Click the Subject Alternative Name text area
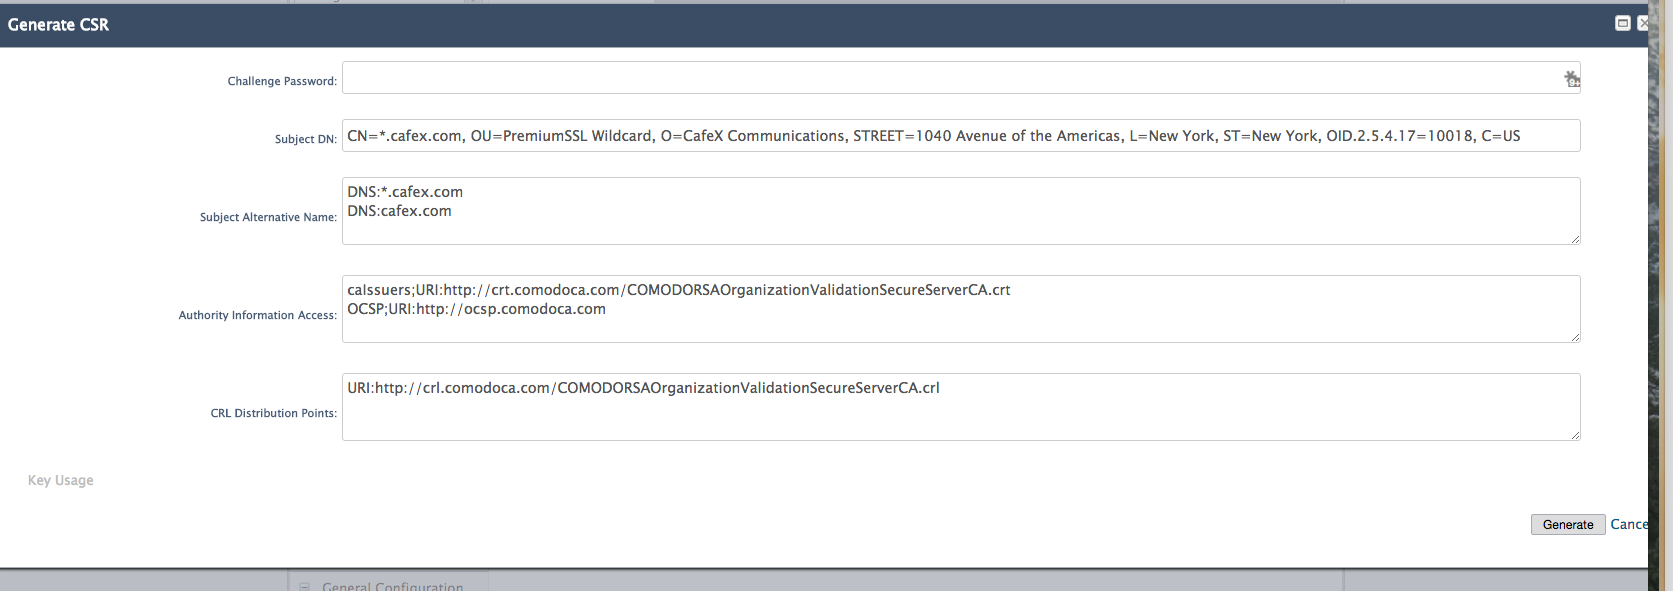Screen dimensions: 1673x591 click(x=961, y=211)
